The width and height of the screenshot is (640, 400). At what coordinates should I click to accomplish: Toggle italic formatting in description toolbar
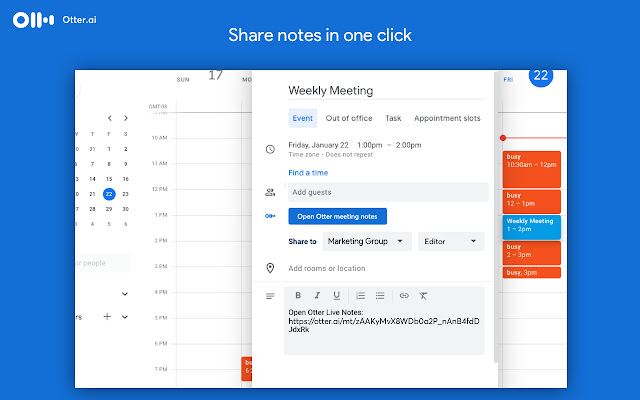coord(317,295)
